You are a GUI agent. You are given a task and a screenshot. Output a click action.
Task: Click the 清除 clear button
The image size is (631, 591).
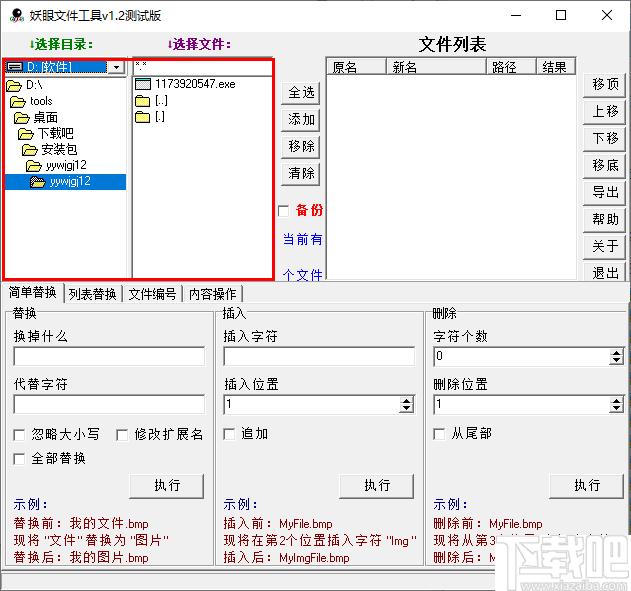point(301,174)
